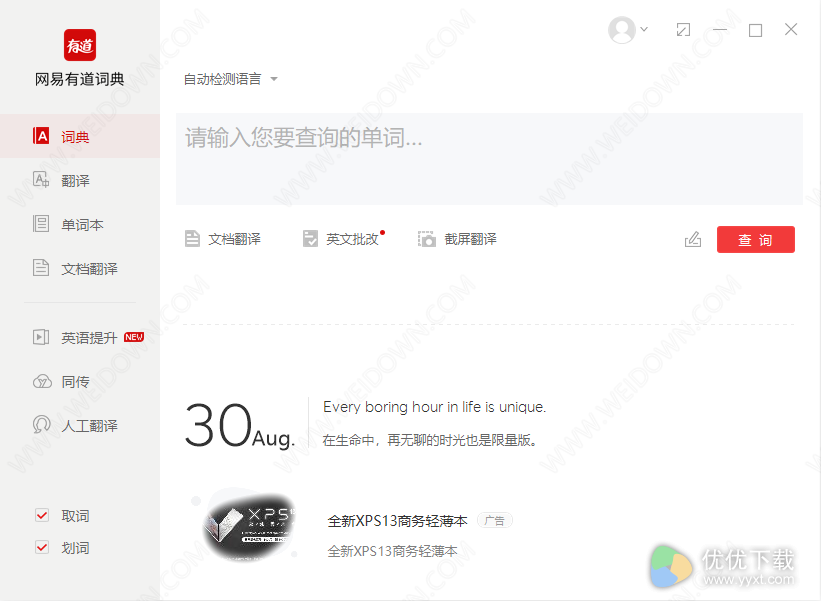Click the document icon beside 文档翻译 toolbar
This screenshot has height=601, width=821.
192,239
